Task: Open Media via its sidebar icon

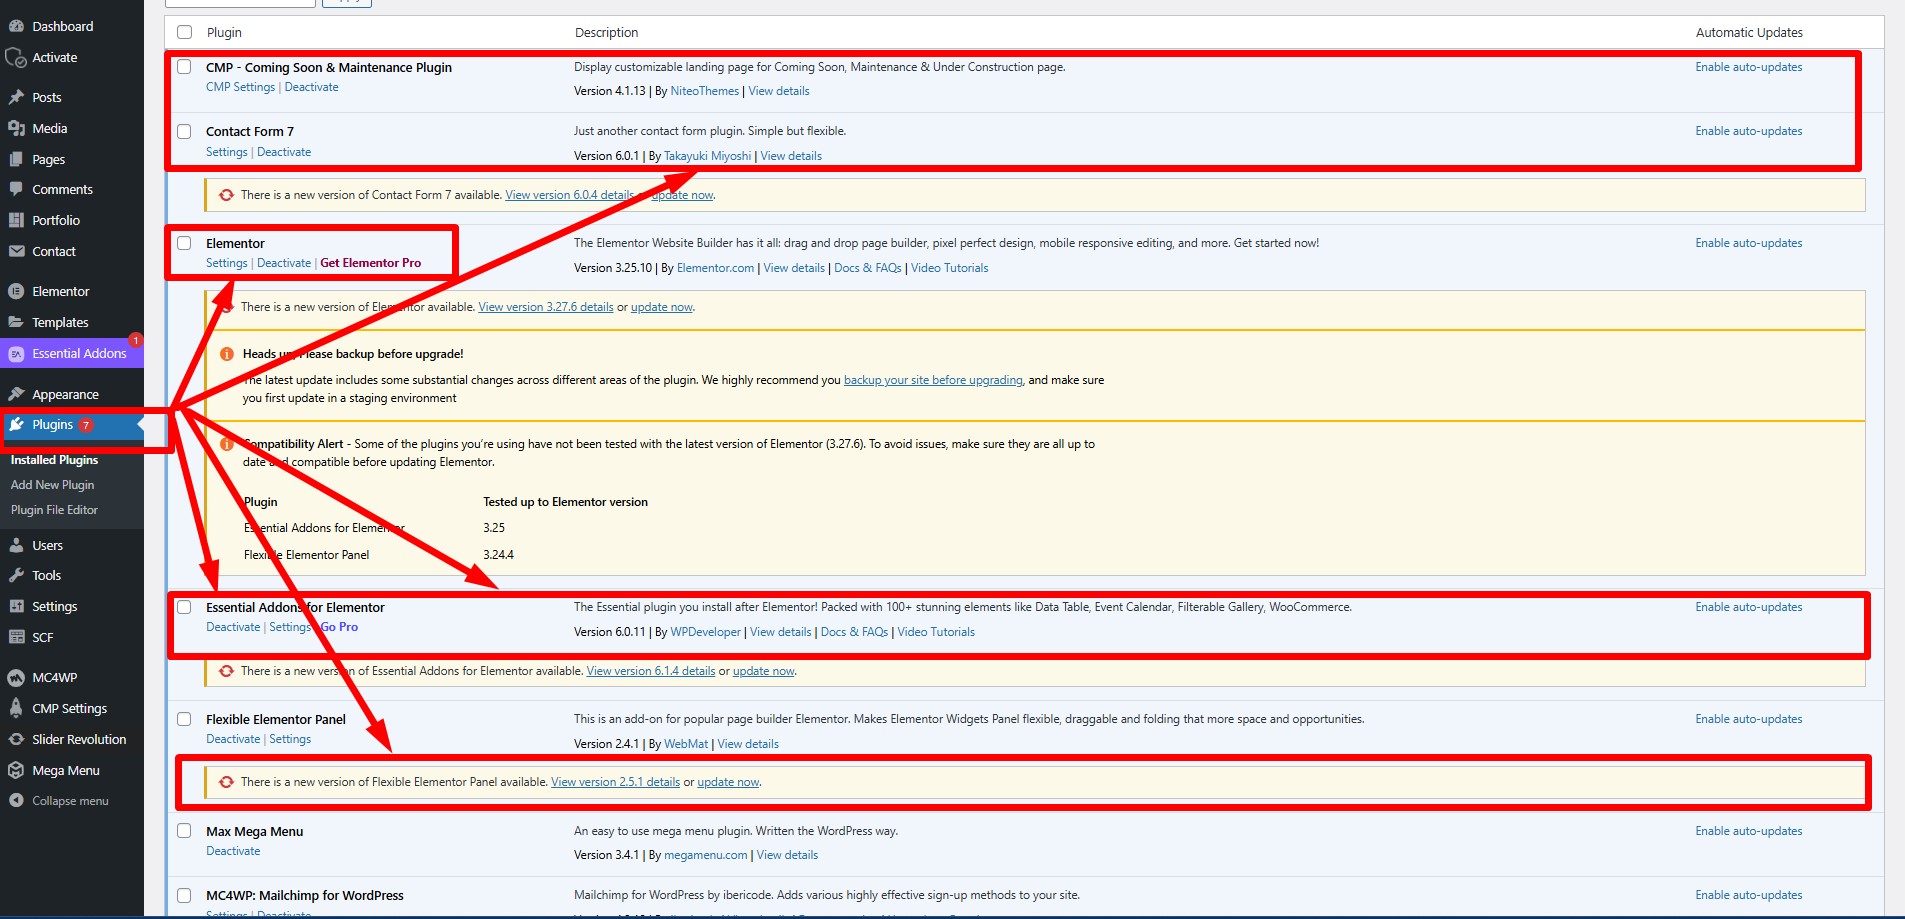Action: [x=16, y=128]
